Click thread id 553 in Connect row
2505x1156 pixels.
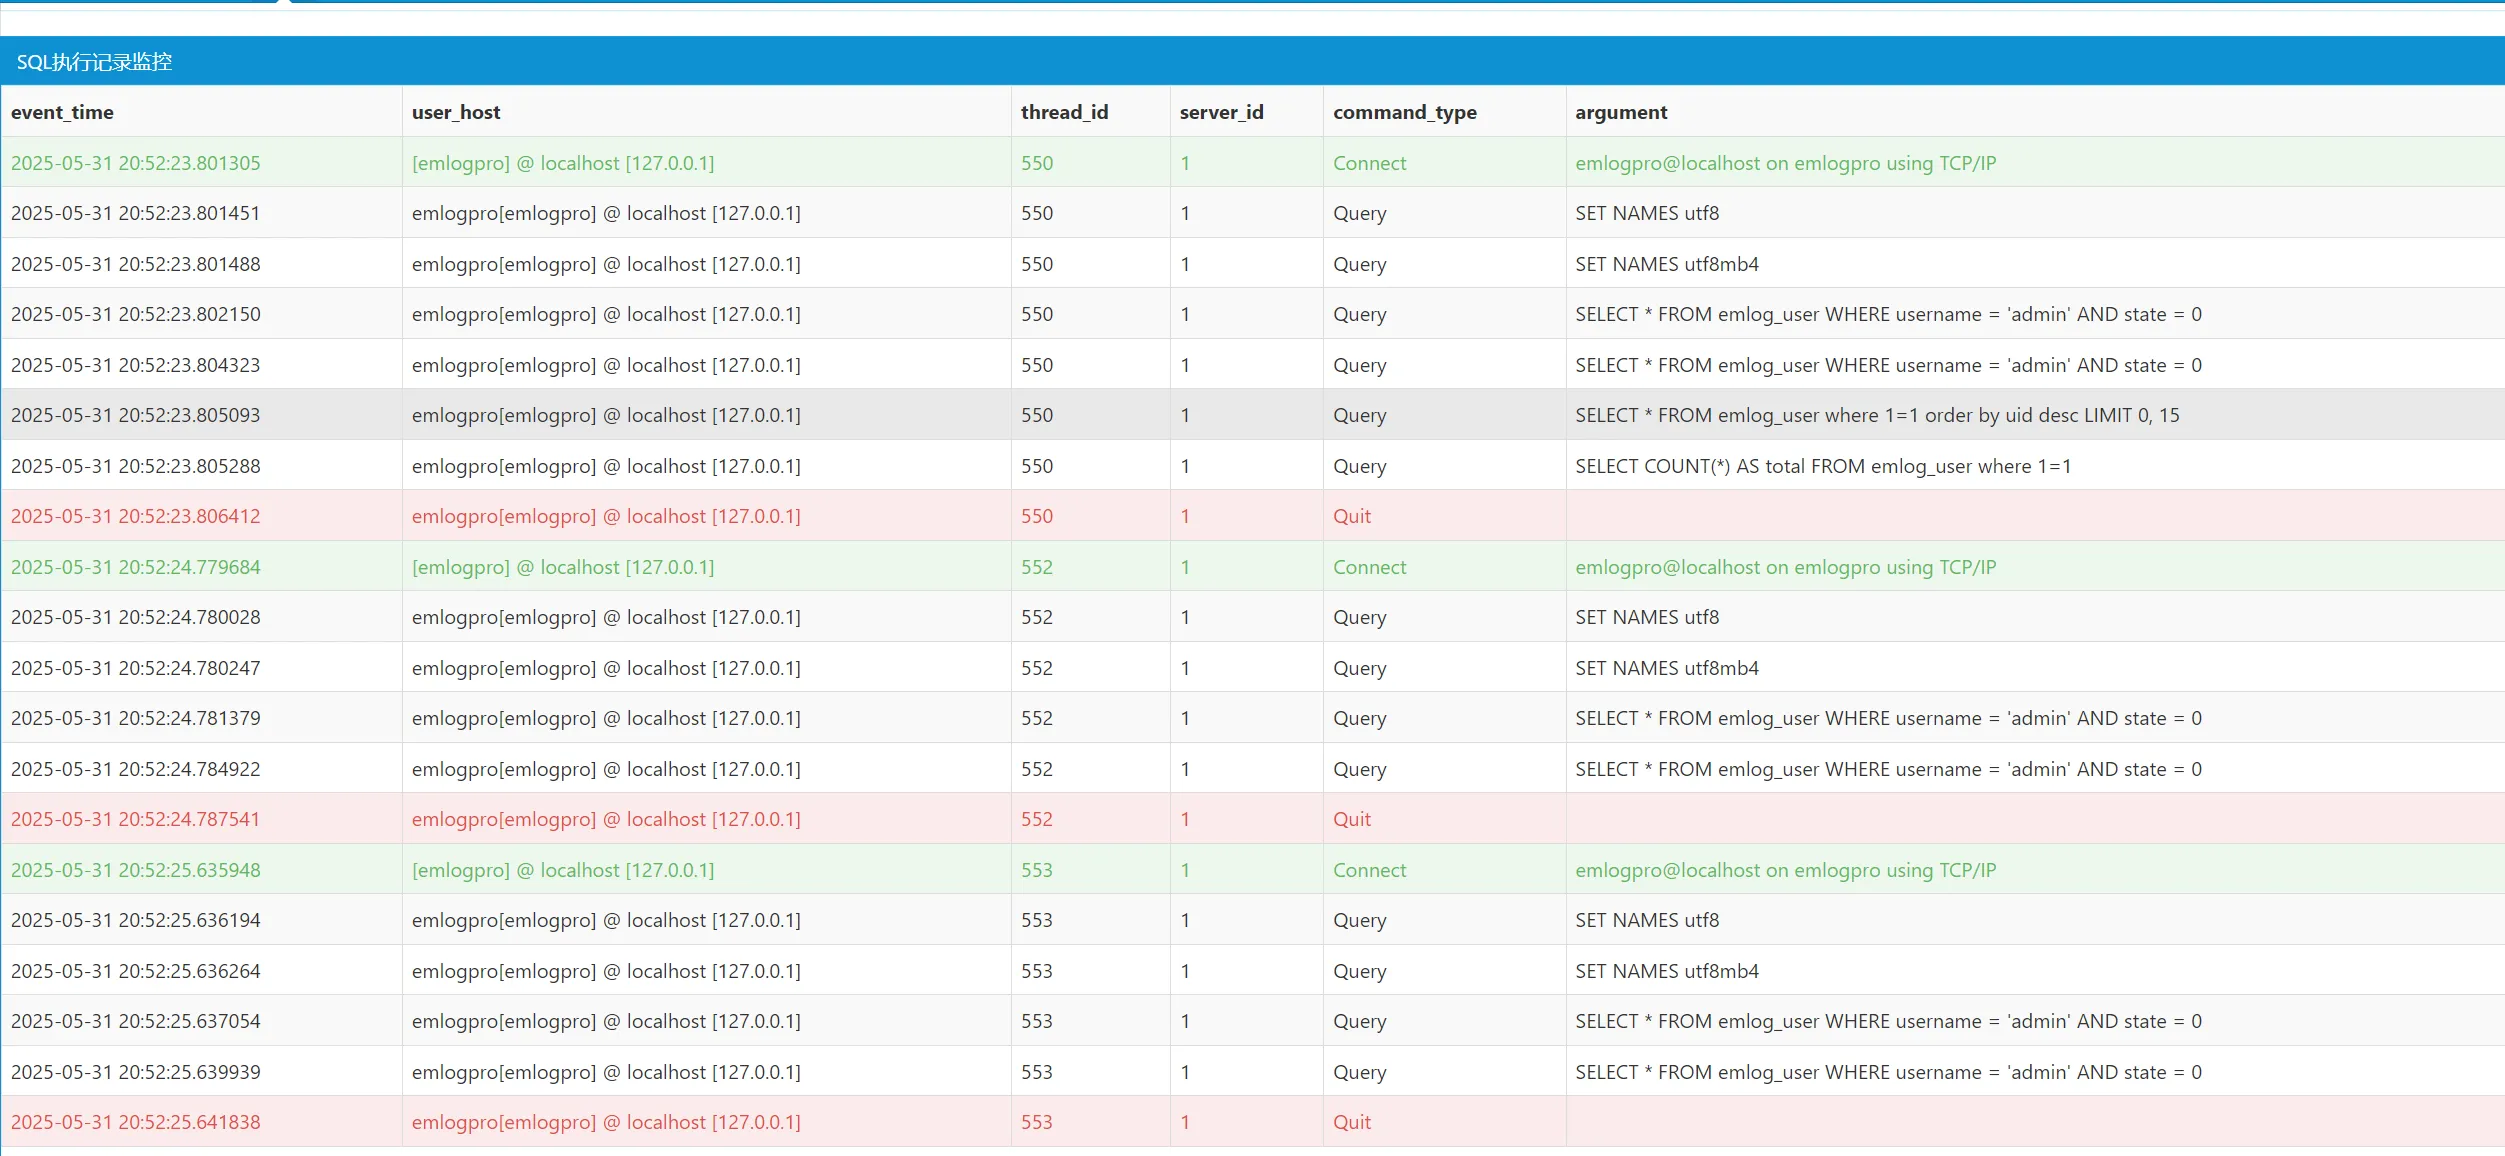[1036, 870]
